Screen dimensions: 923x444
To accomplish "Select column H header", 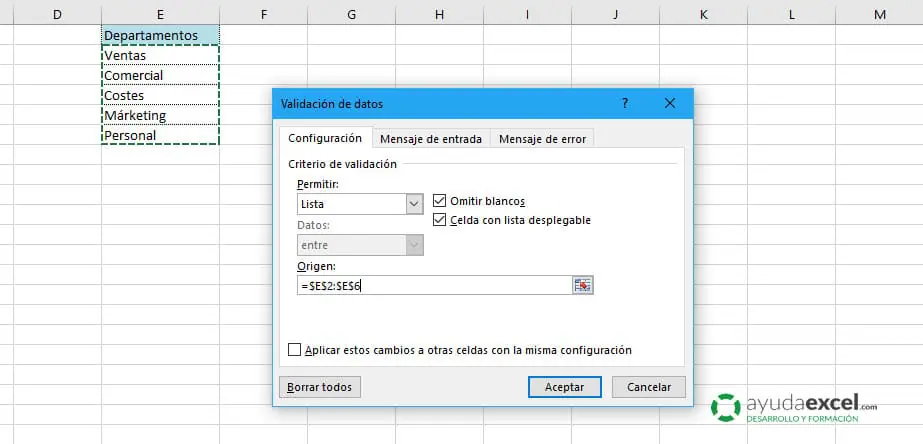I will pos(439,15).
